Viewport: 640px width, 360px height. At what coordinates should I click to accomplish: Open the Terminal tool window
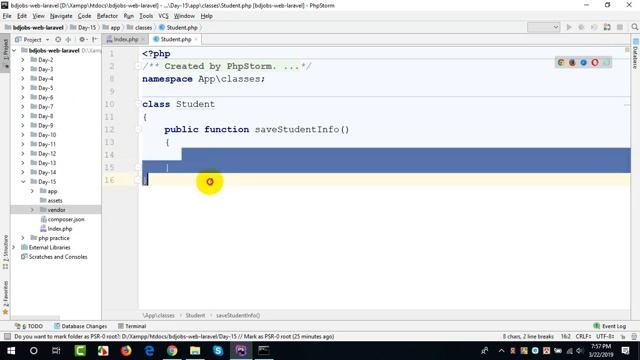(132, 326)
